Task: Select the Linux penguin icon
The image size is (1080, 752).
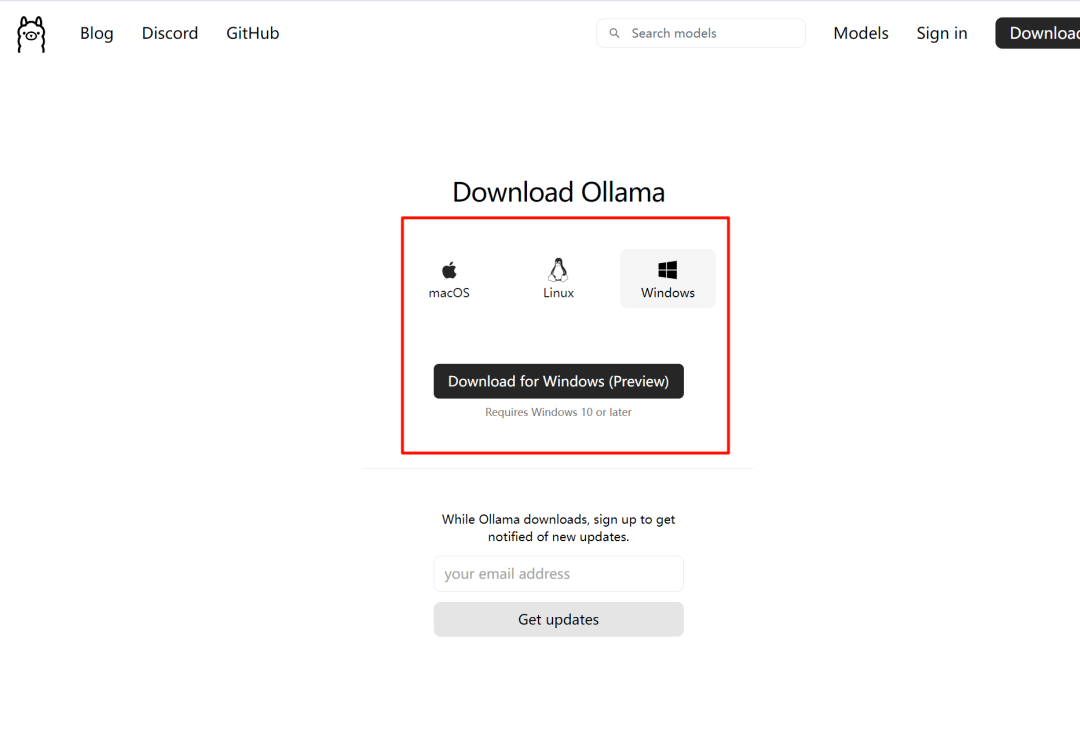Action: coord(558,270)
